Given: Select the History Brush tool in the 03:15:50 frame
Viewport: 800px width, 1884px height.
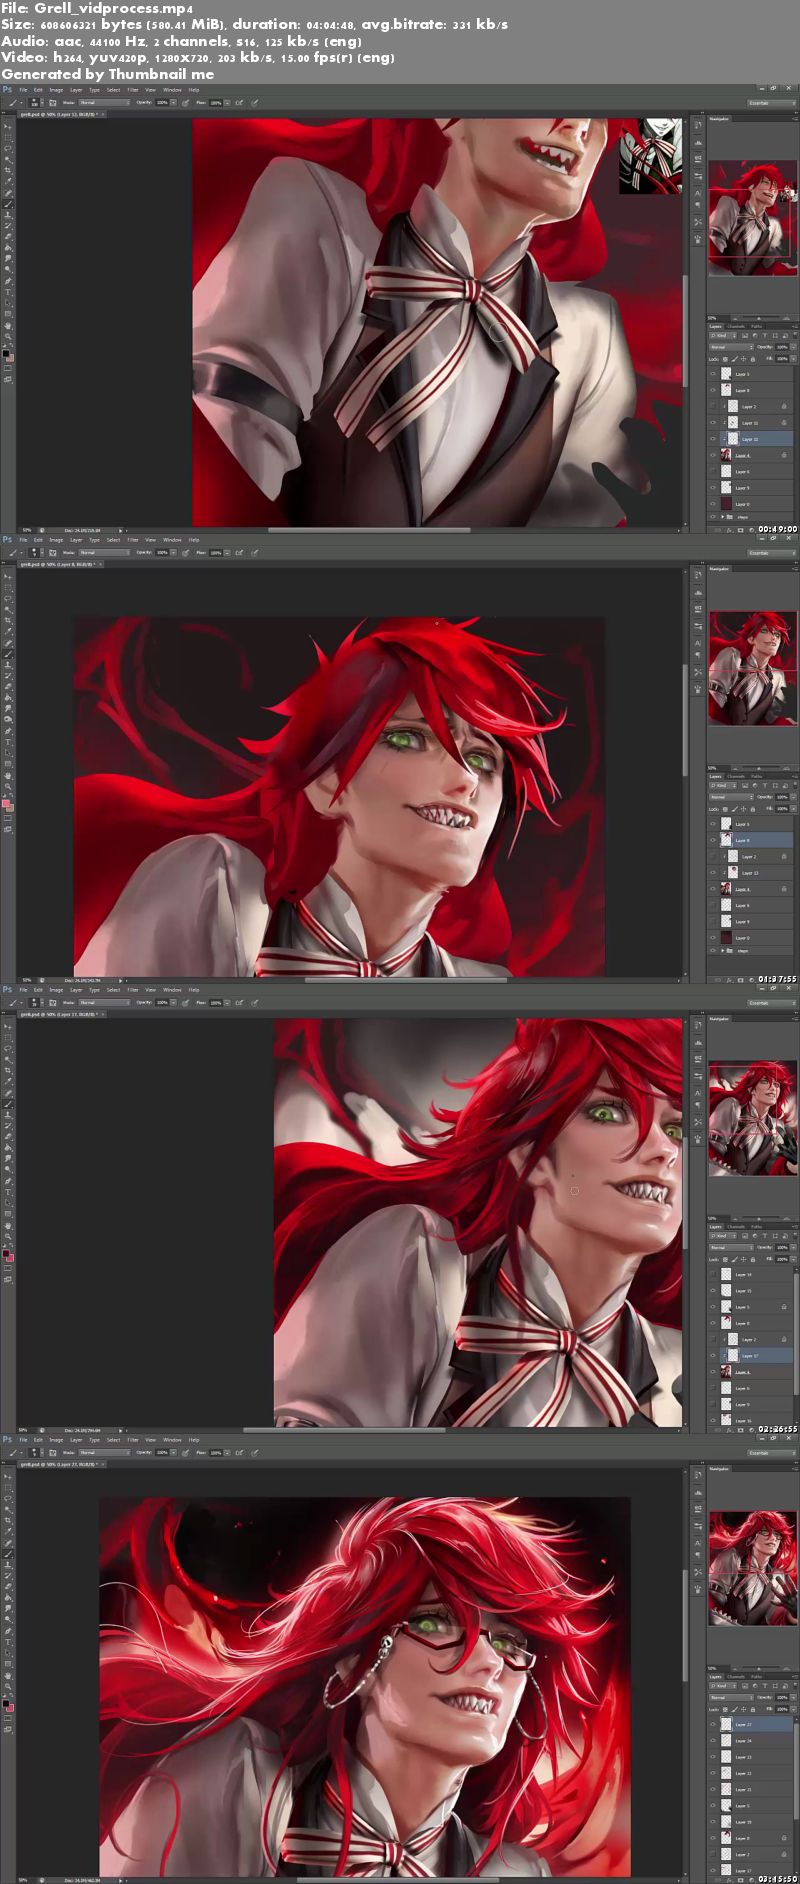Looking at the screenshot, I should tap(8, 1575).
